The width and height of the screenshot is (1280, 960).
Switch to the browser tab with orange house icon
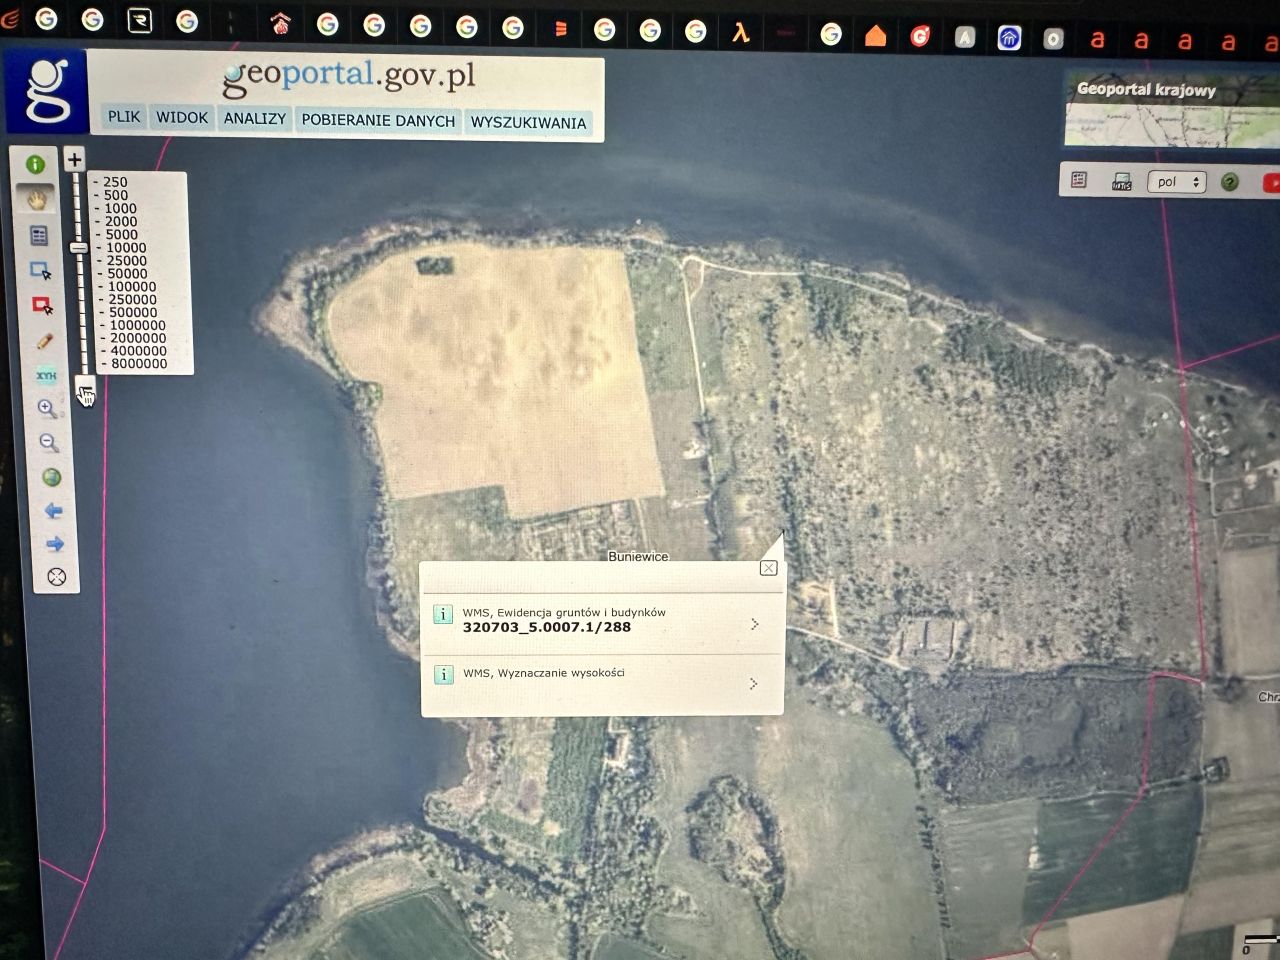(x=876, y=36)
